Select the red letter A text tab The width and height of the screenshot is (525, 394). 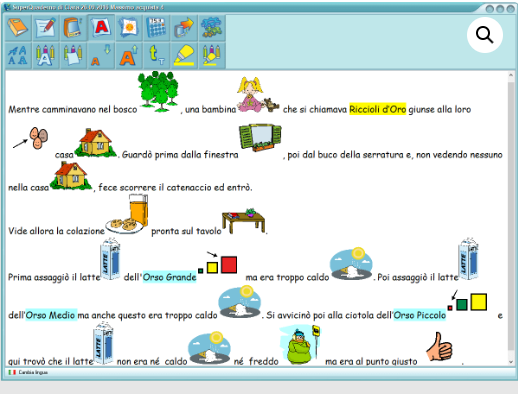[101, 28]
